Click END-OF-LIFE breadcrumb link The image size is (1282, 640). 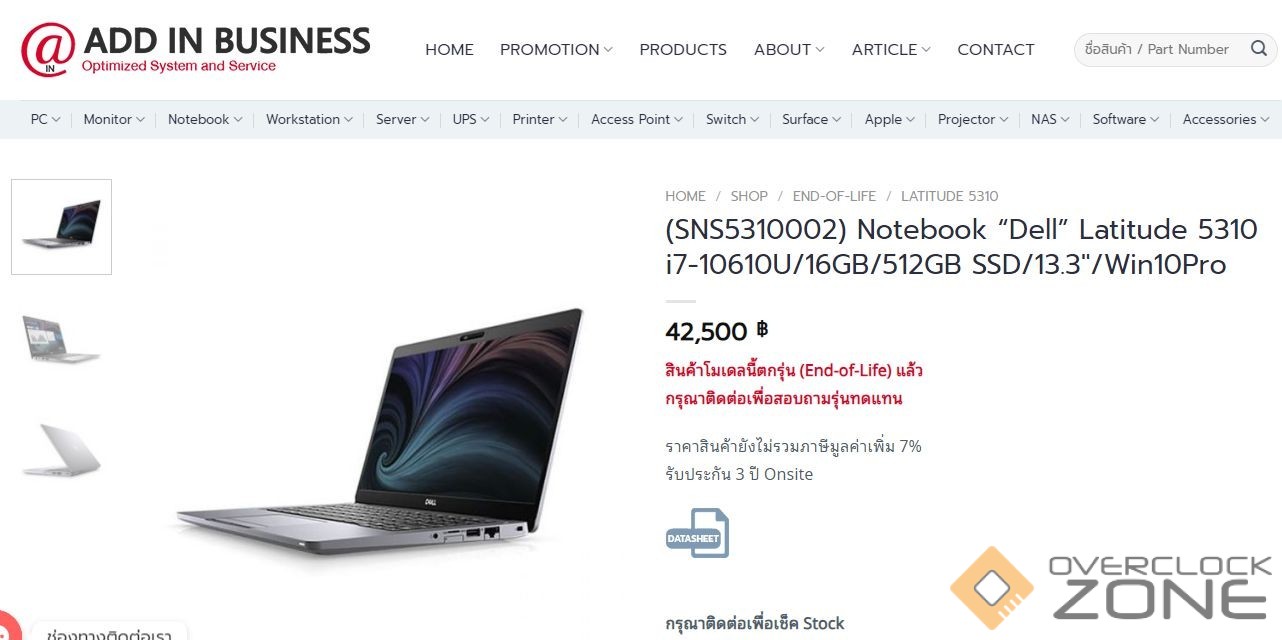point(834,196)
